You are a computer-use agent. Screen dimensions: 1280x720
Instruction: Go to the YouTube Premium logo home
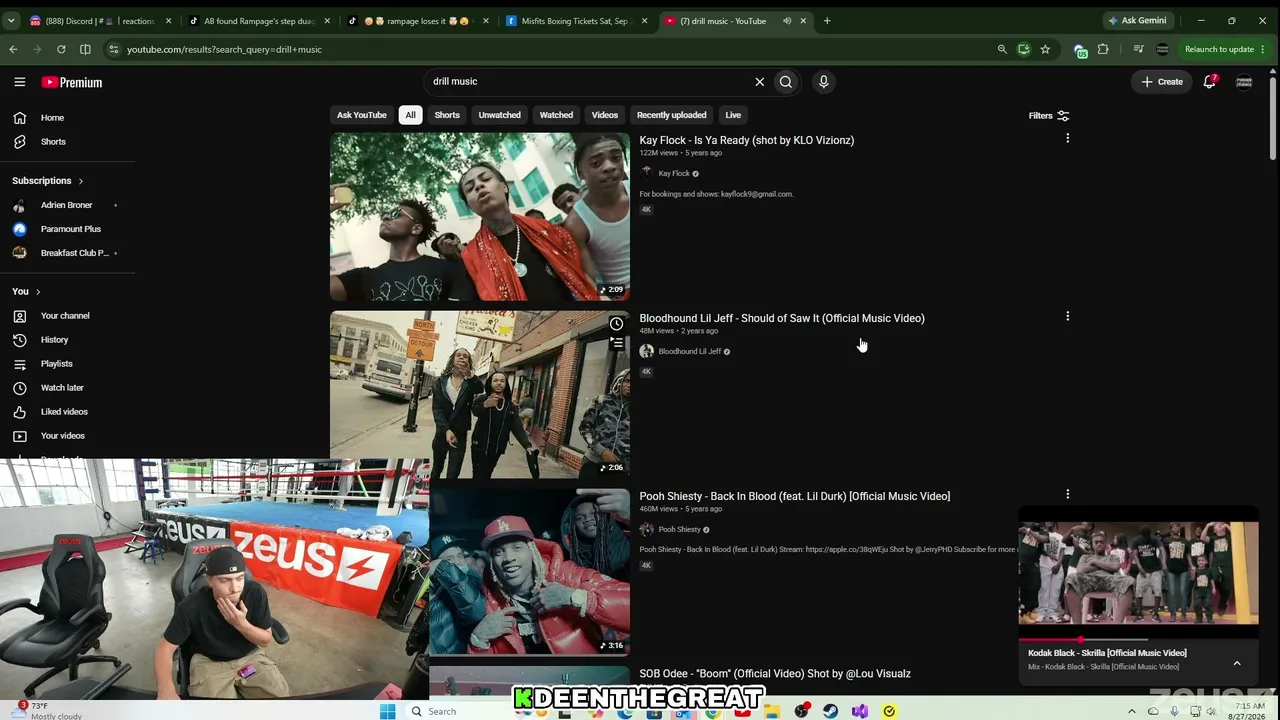(x=72, y=82)
